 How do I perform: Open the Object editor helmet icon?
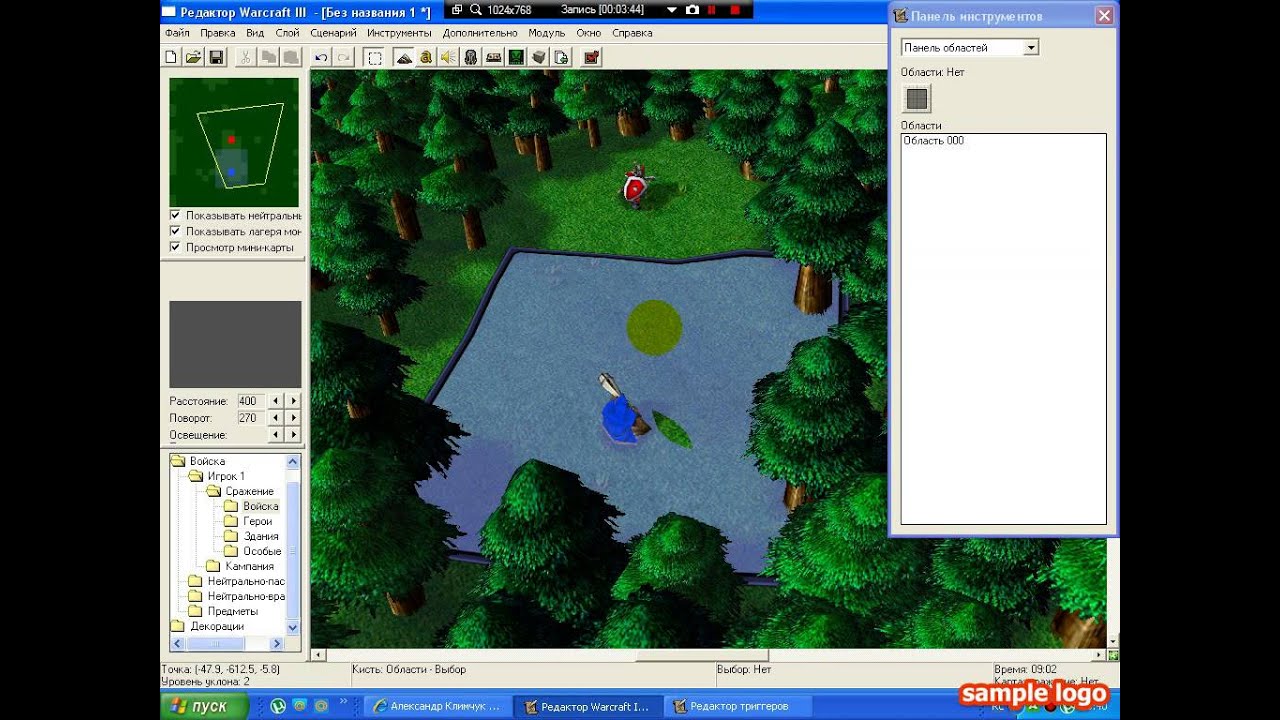pos(471,57)
